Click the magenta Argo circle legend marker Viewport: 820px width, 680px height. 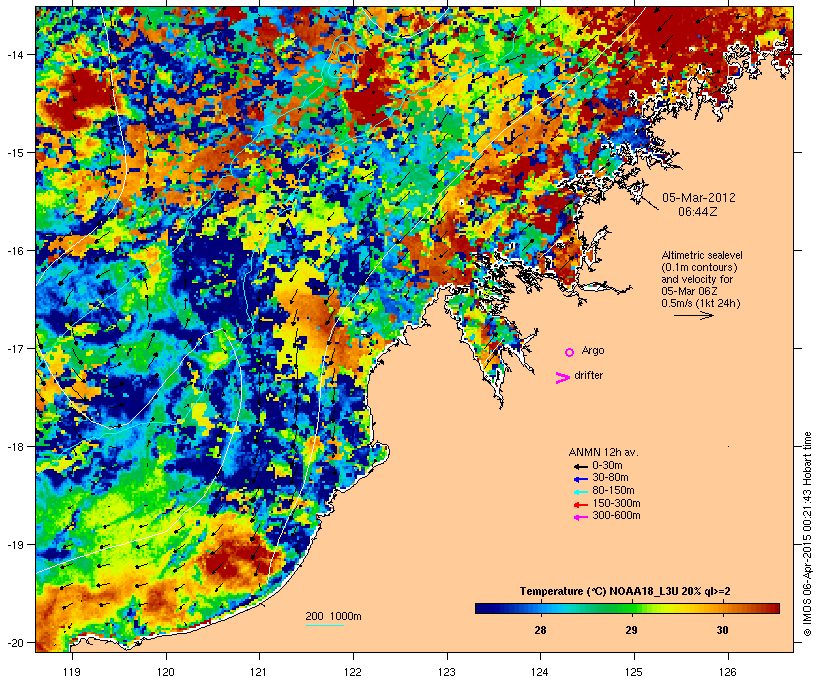570,352
